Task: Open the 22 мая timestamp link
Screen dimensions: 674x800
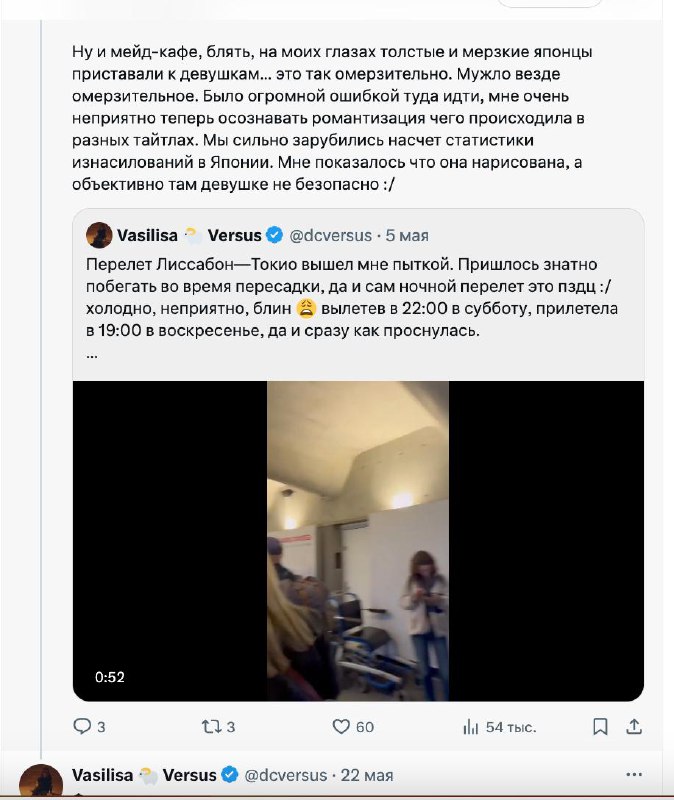Action: pos(367,775)
